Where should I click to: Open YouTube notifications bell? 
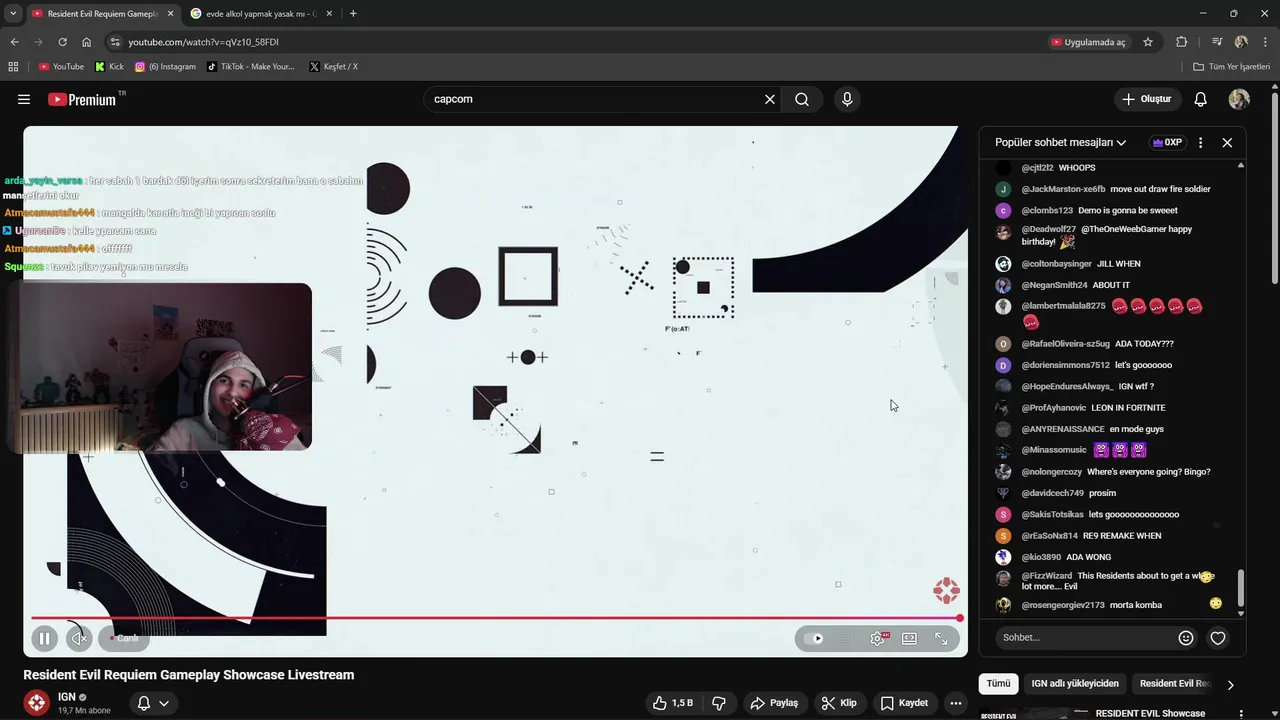coord(1201,99)
